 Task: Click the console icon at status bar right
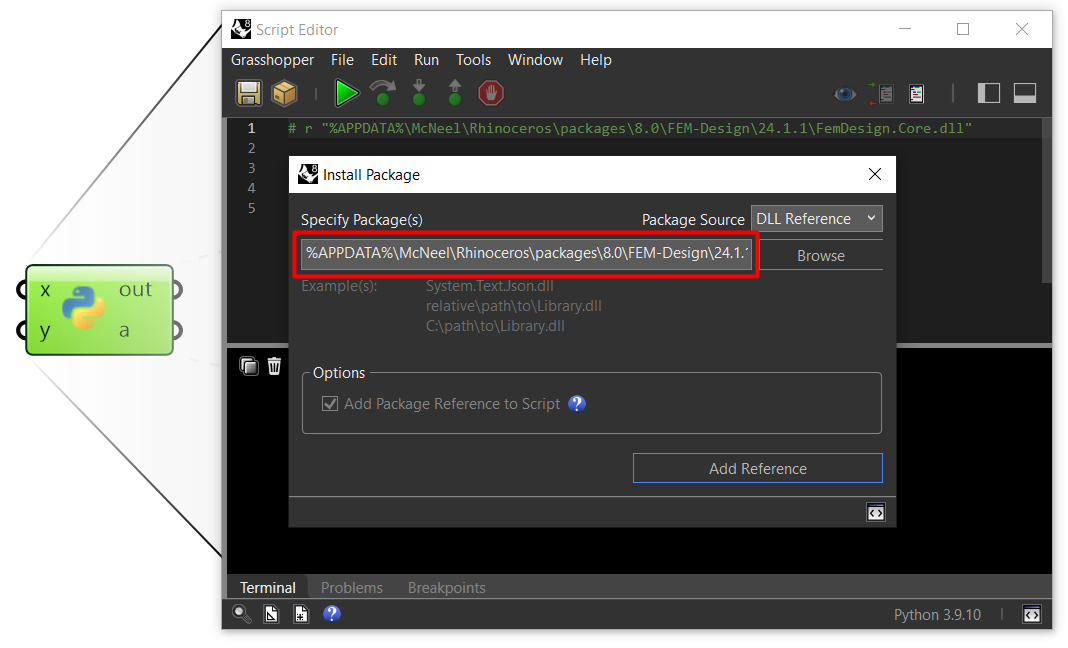tap(1032, 615)
